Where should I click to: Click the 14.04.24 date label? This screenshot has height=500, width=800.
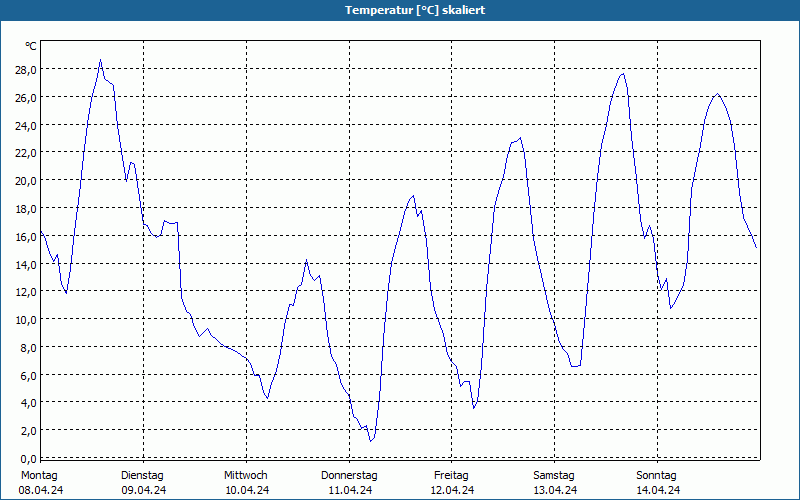(658, 490)
